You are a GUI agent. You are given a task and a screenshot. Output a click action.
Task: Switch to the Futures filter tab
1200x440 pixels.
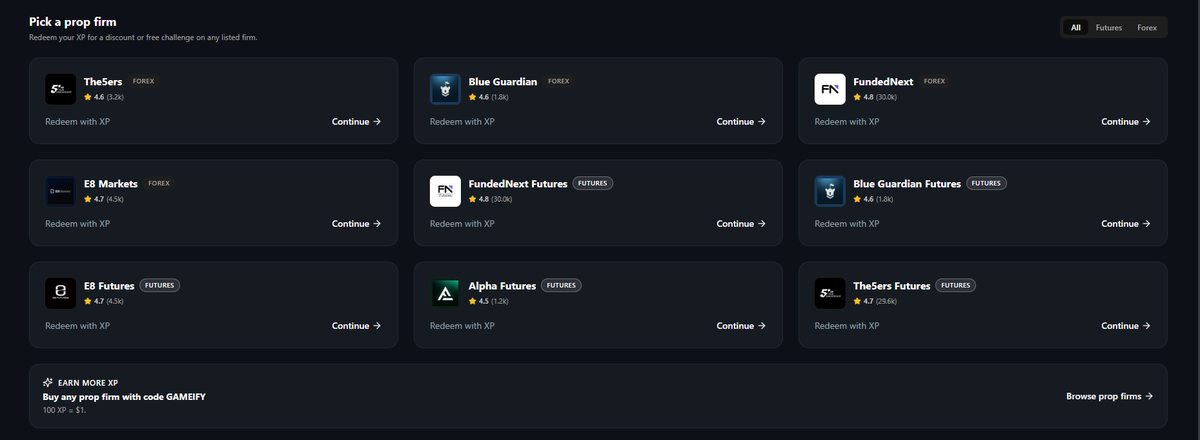1109,28
